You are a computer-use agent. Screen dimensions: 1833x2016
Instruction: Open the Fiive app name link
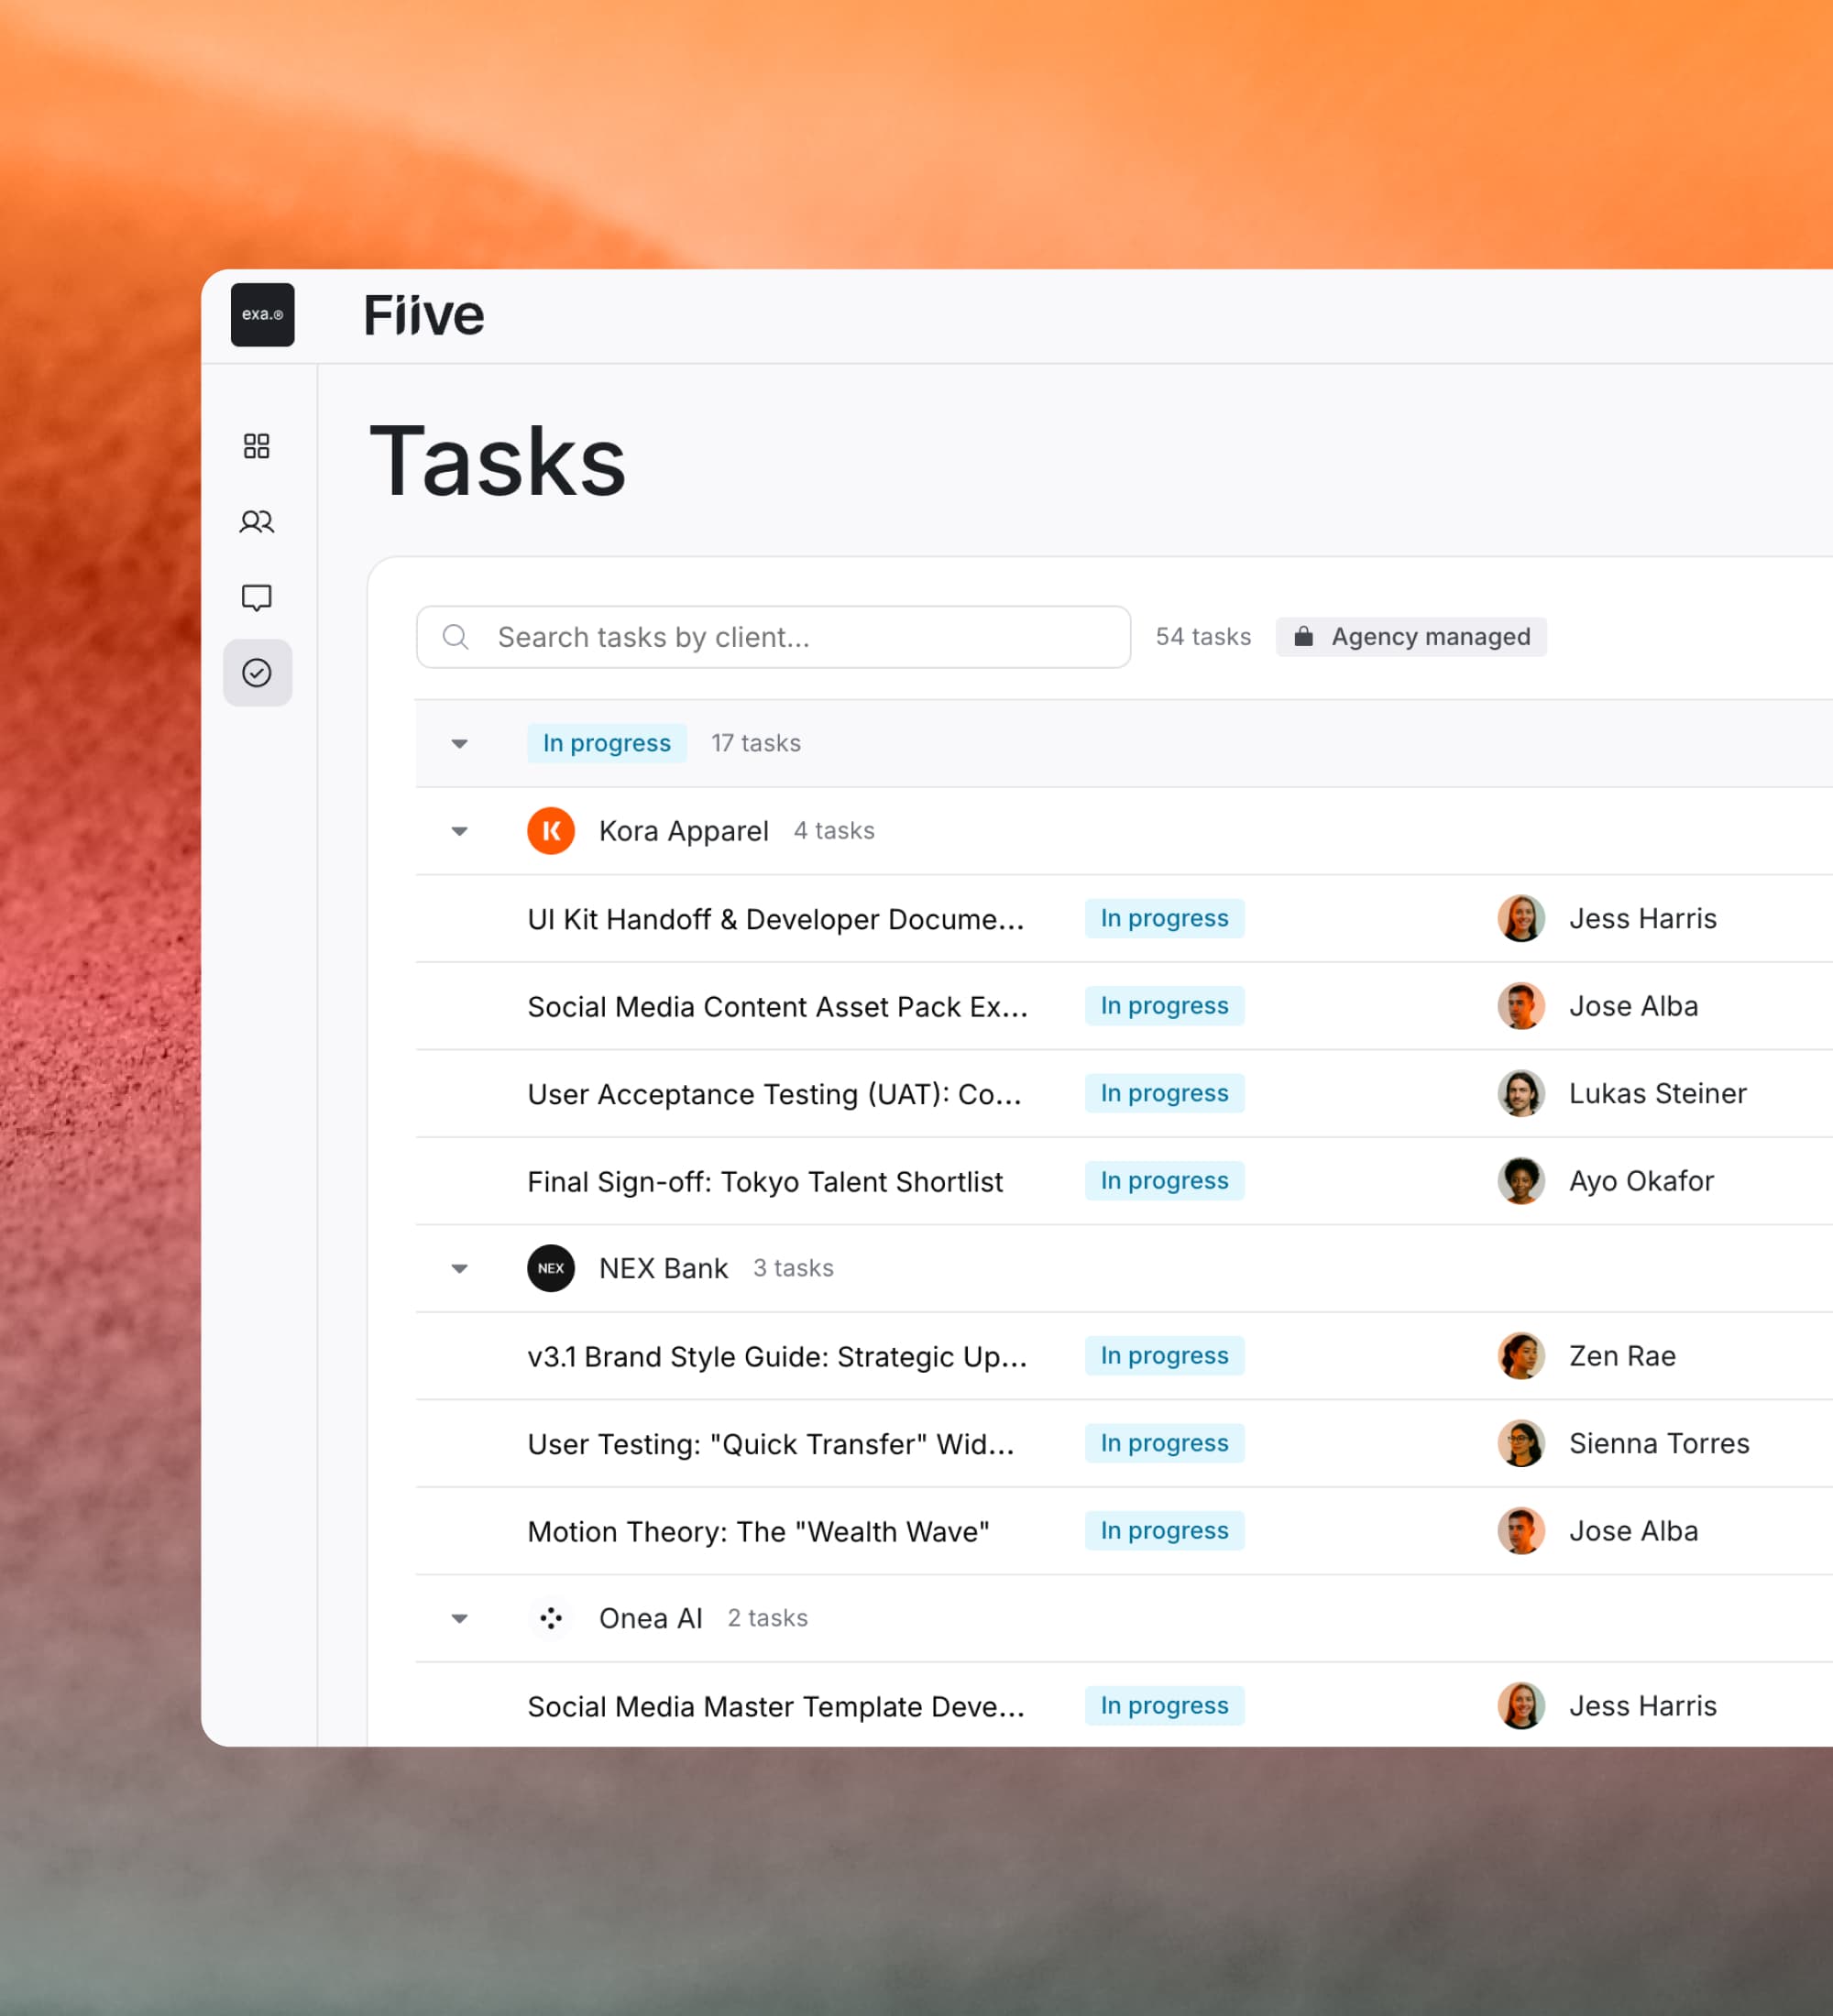(x=423, y=314)
